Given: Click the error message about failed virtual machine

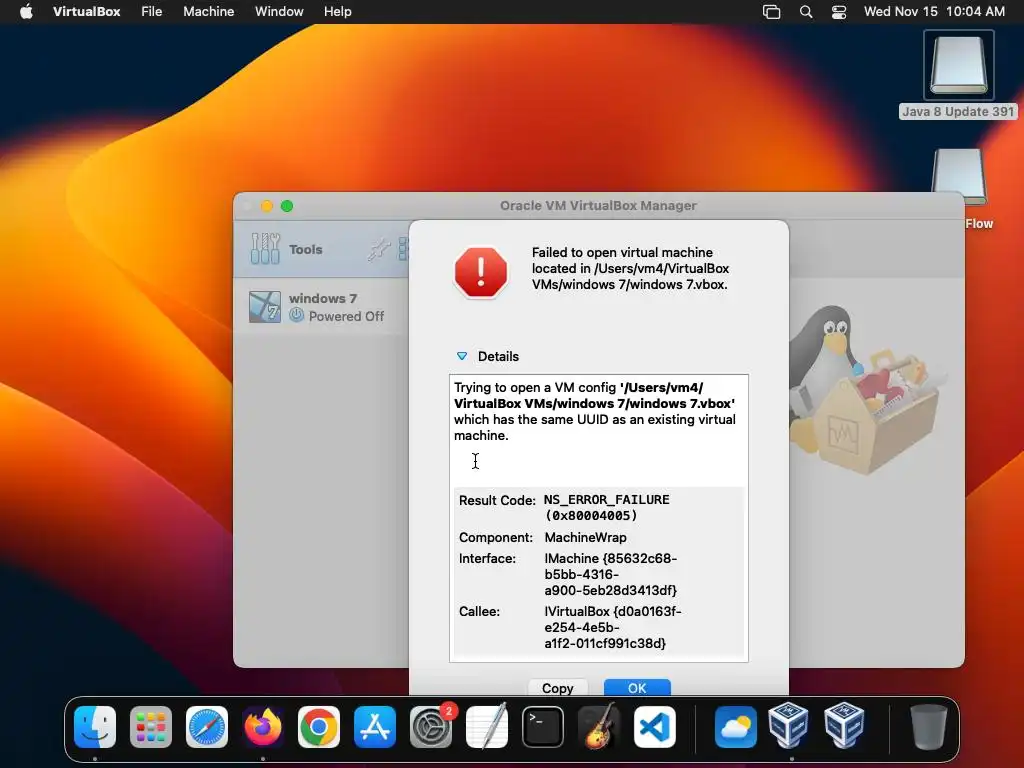Looking at the screenshot, I should 630,268.
